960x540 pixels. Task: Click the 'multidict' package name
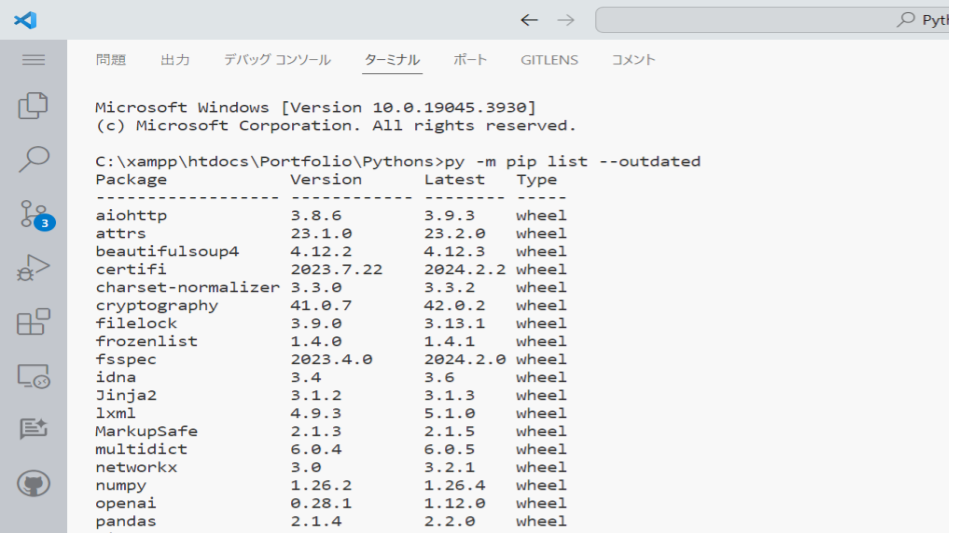click(141, 449)
